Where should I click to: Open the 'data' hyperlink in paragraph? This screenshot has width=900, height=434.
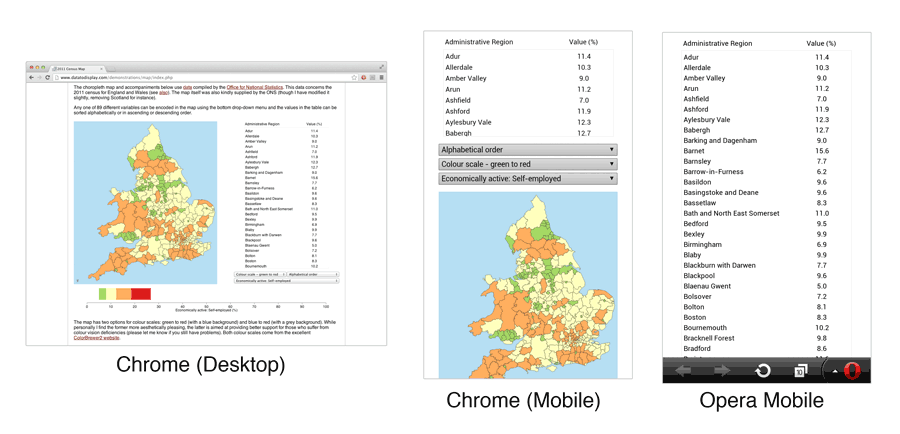pos(187,87)
